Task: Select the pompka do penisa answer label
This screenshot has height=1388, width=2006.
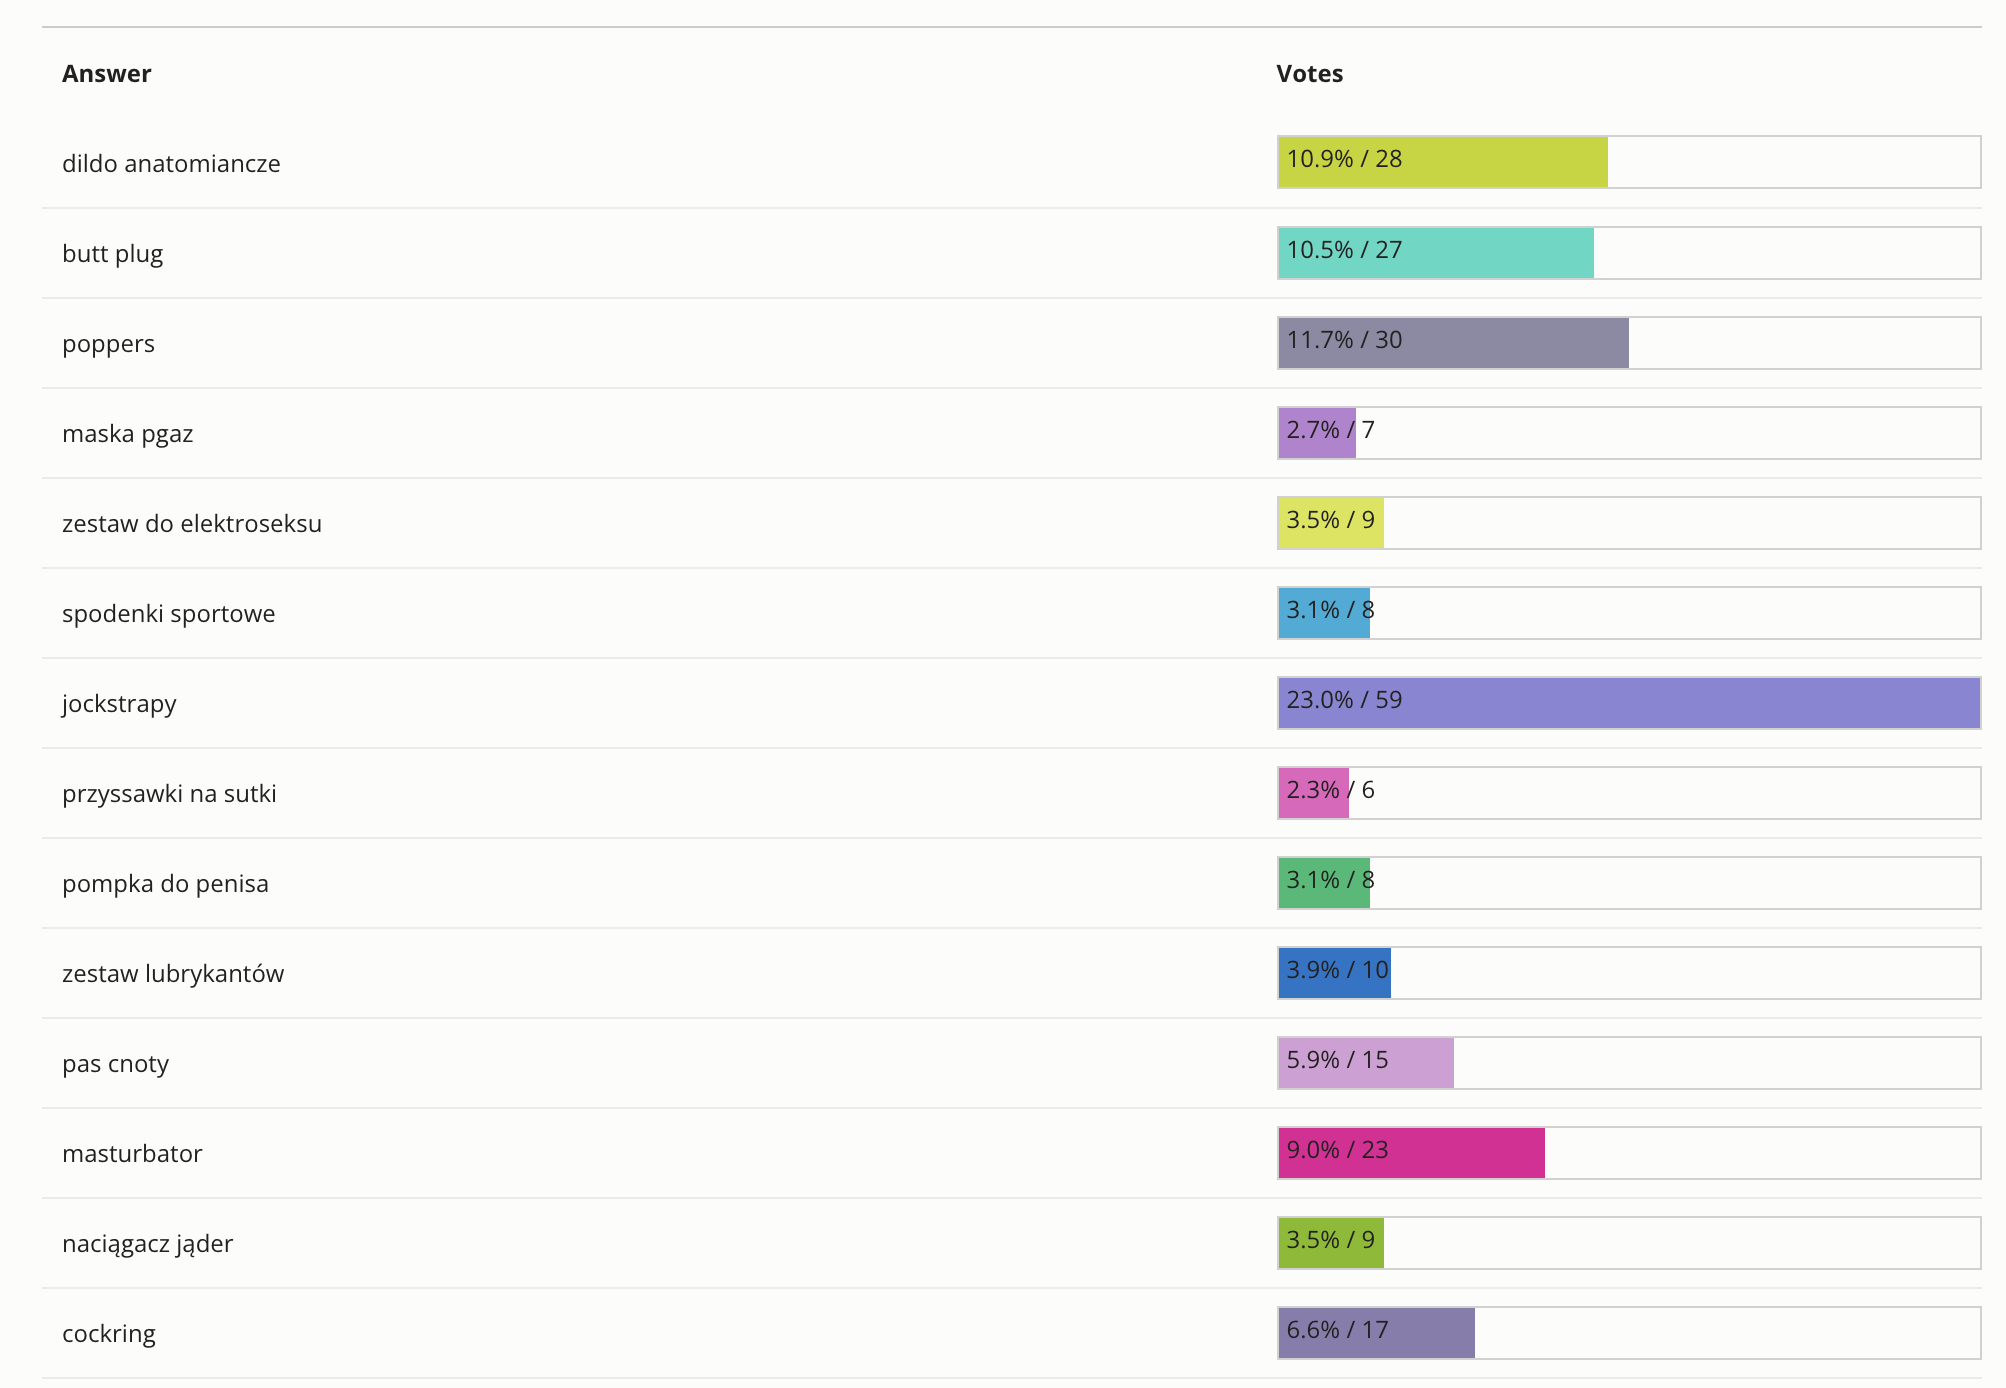Action: tap(165, 884)
